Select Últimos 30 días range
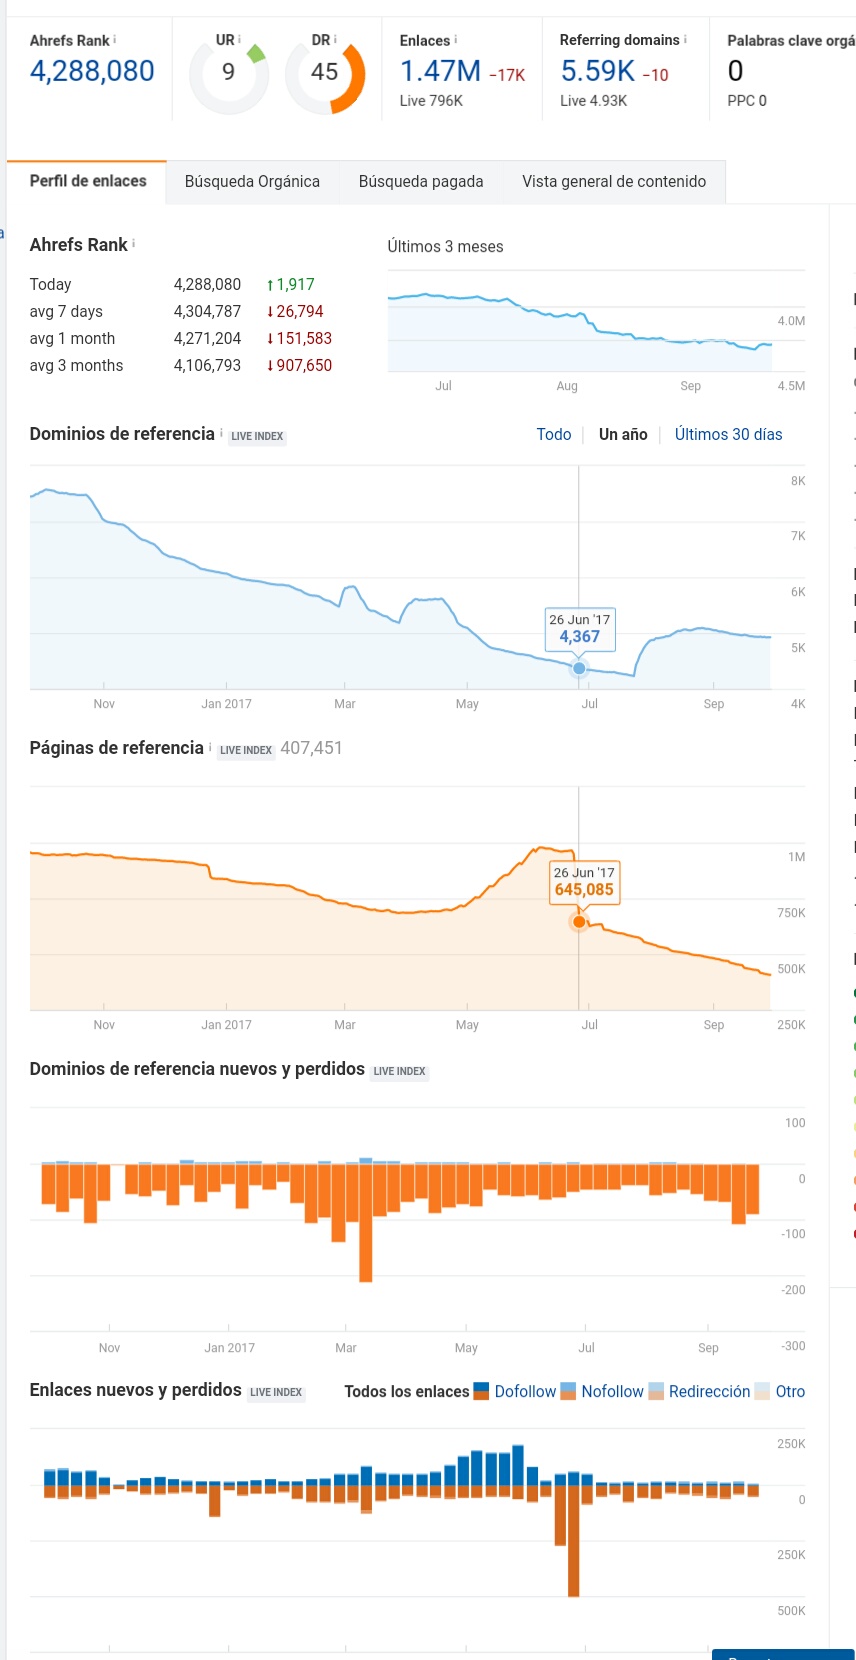The height and width of the screenshot is (1660, 856). tap(728, 434)
